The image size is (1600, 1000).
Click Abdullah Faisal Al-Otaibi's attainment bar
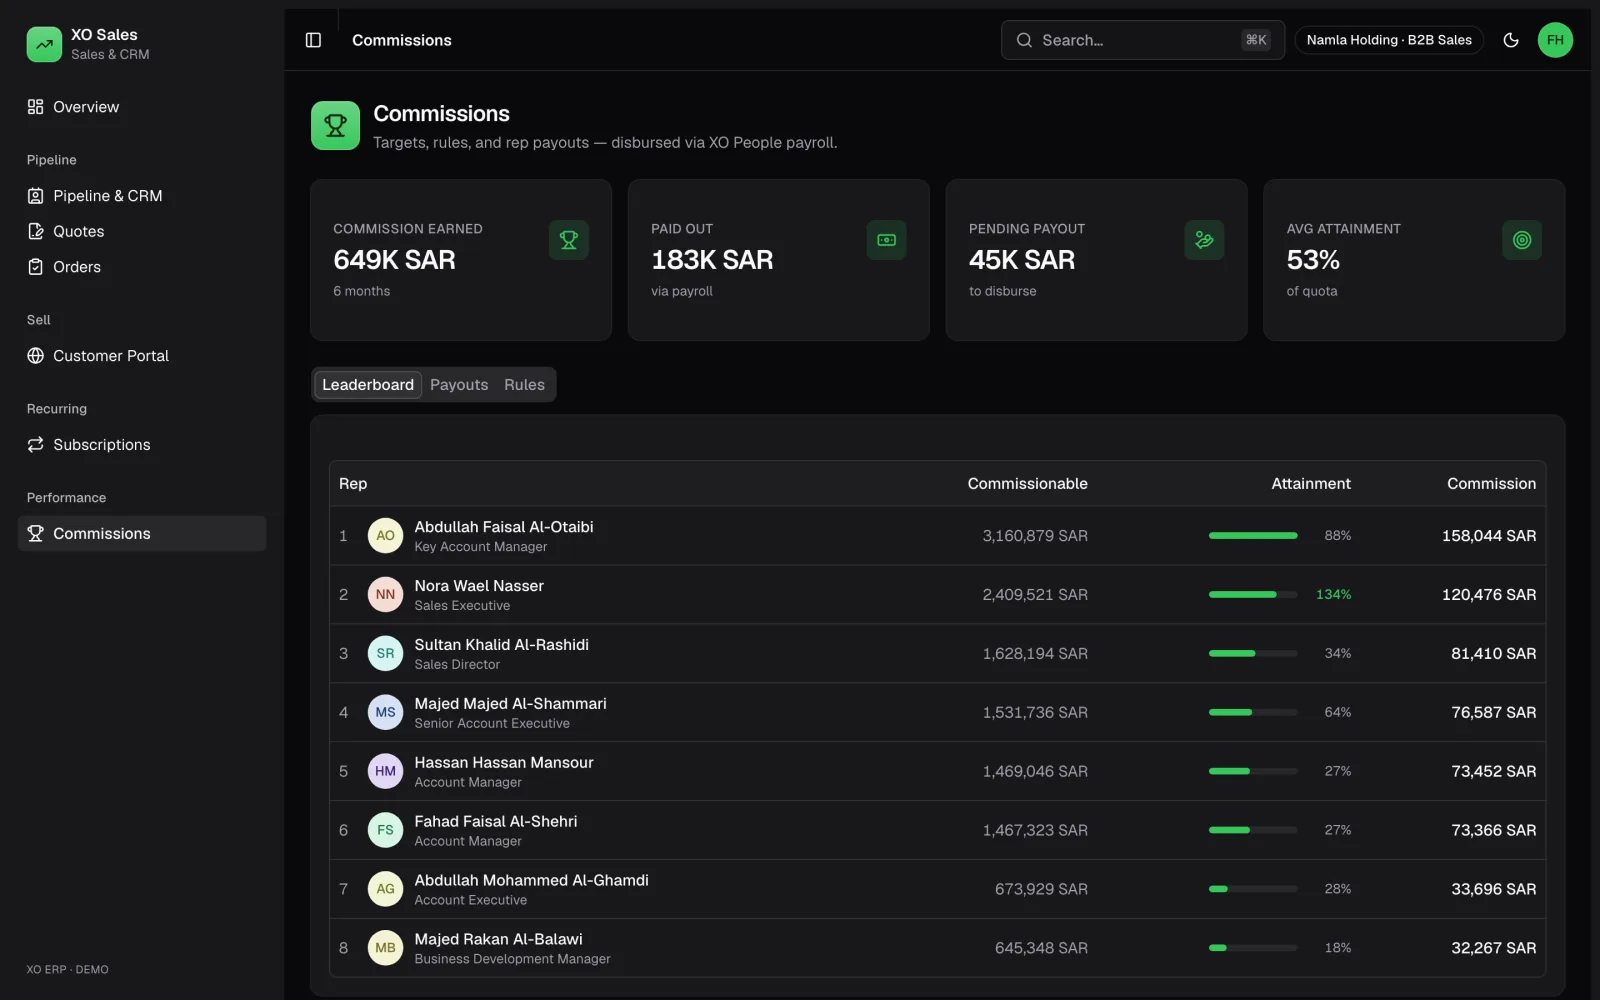[x=1253, y=536]
